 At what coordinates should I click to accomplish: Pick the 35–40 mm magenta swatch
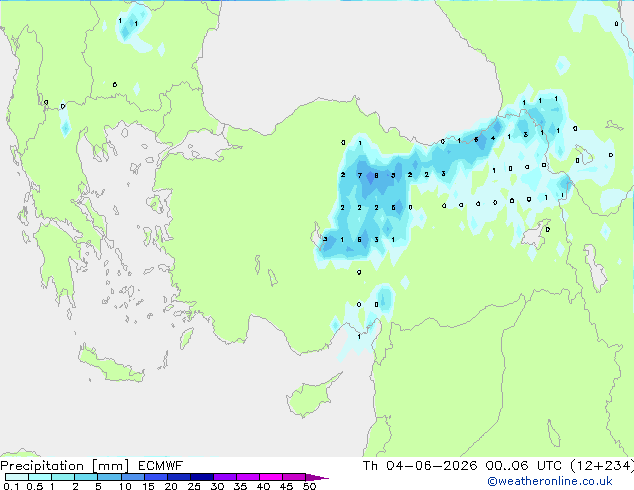click(248, 477)
